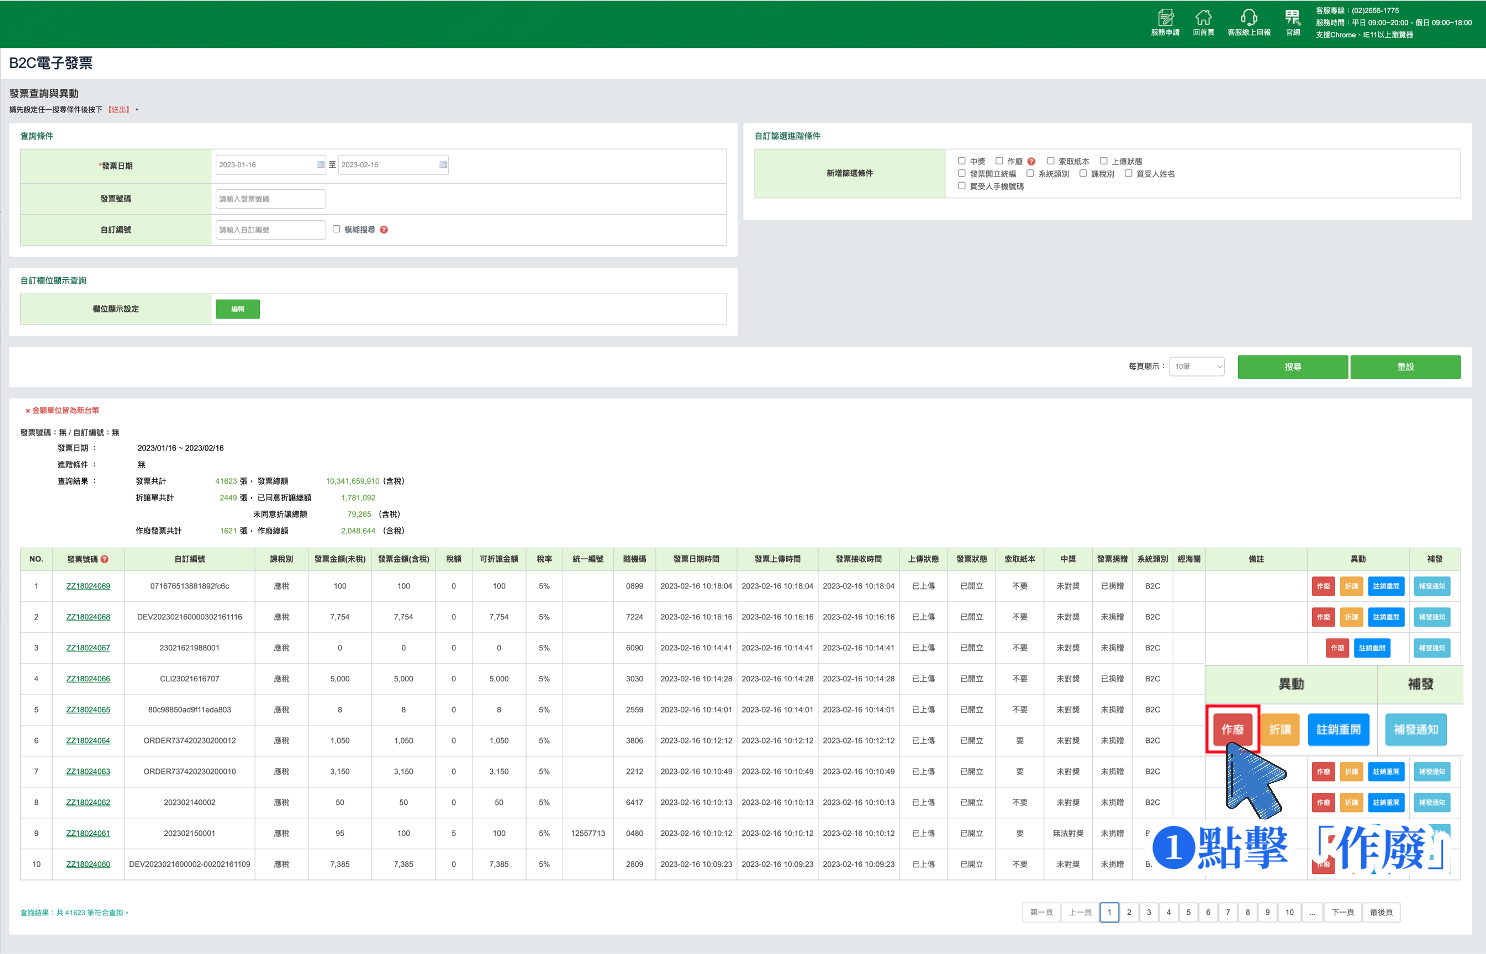
Task: Click 補發通知 button in row ZZ18024062
Action: point(1431,802)
